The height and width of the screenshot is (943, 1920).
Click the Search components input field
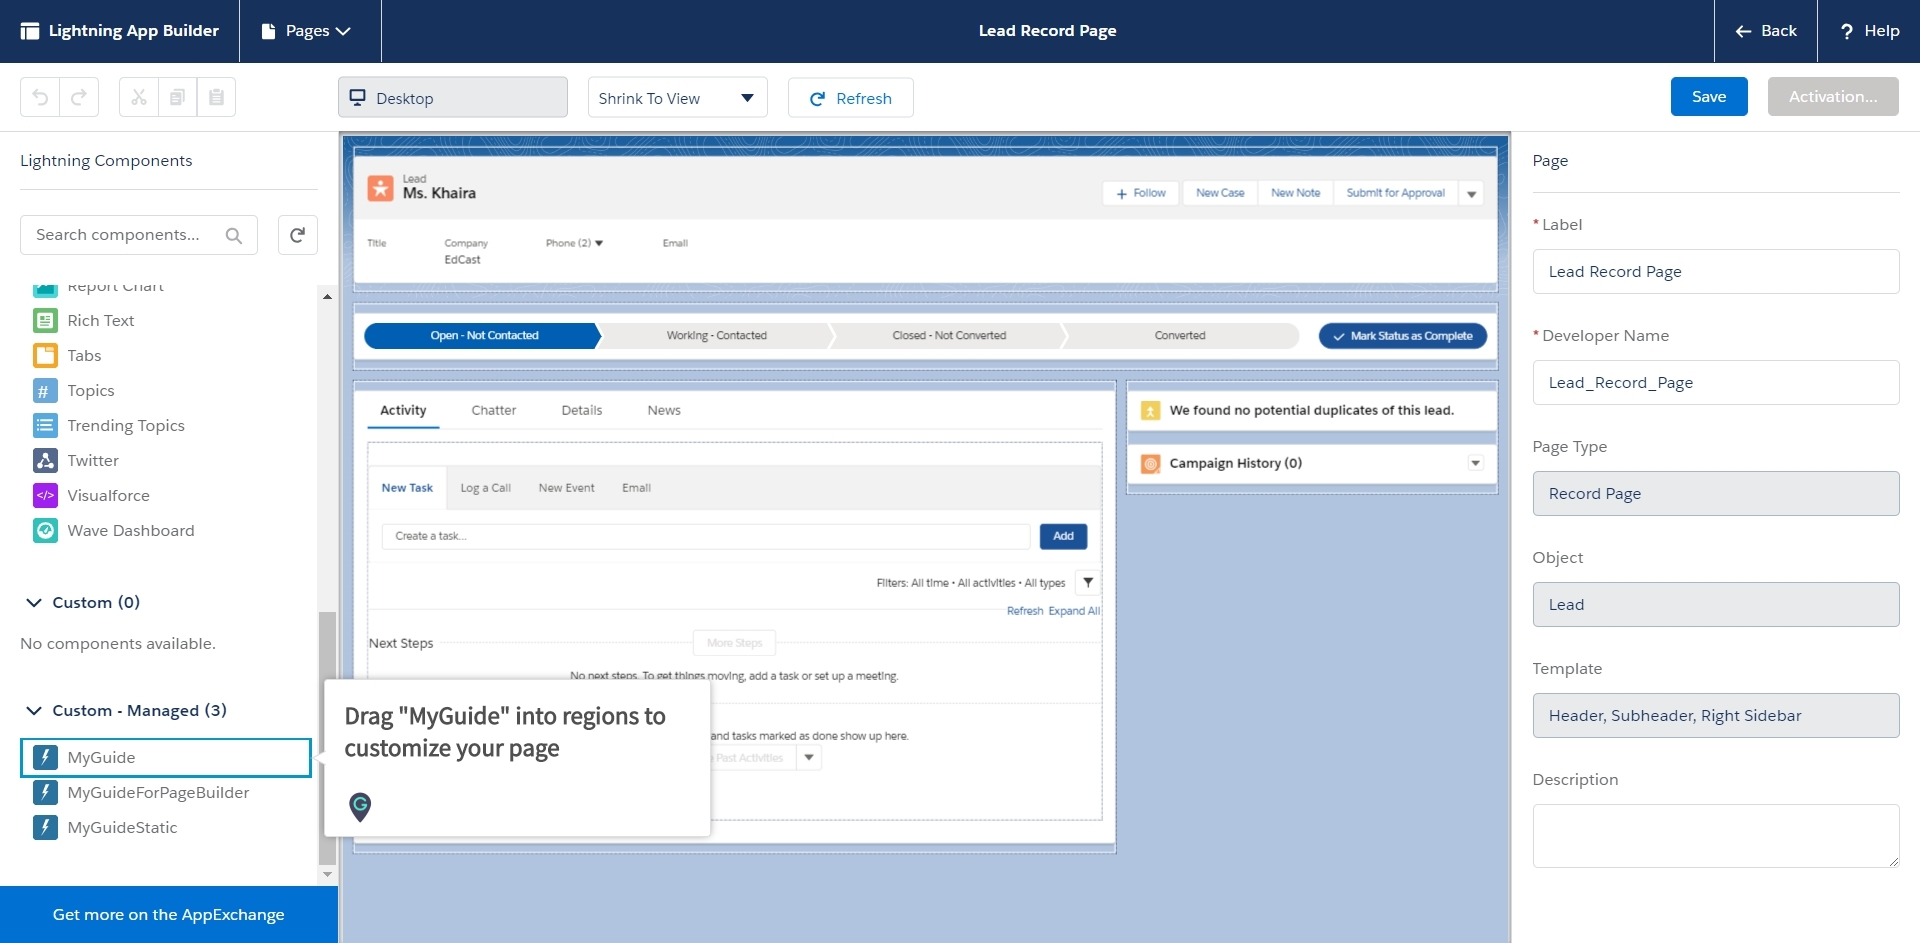pyautogui.click(x=139, y=235)
